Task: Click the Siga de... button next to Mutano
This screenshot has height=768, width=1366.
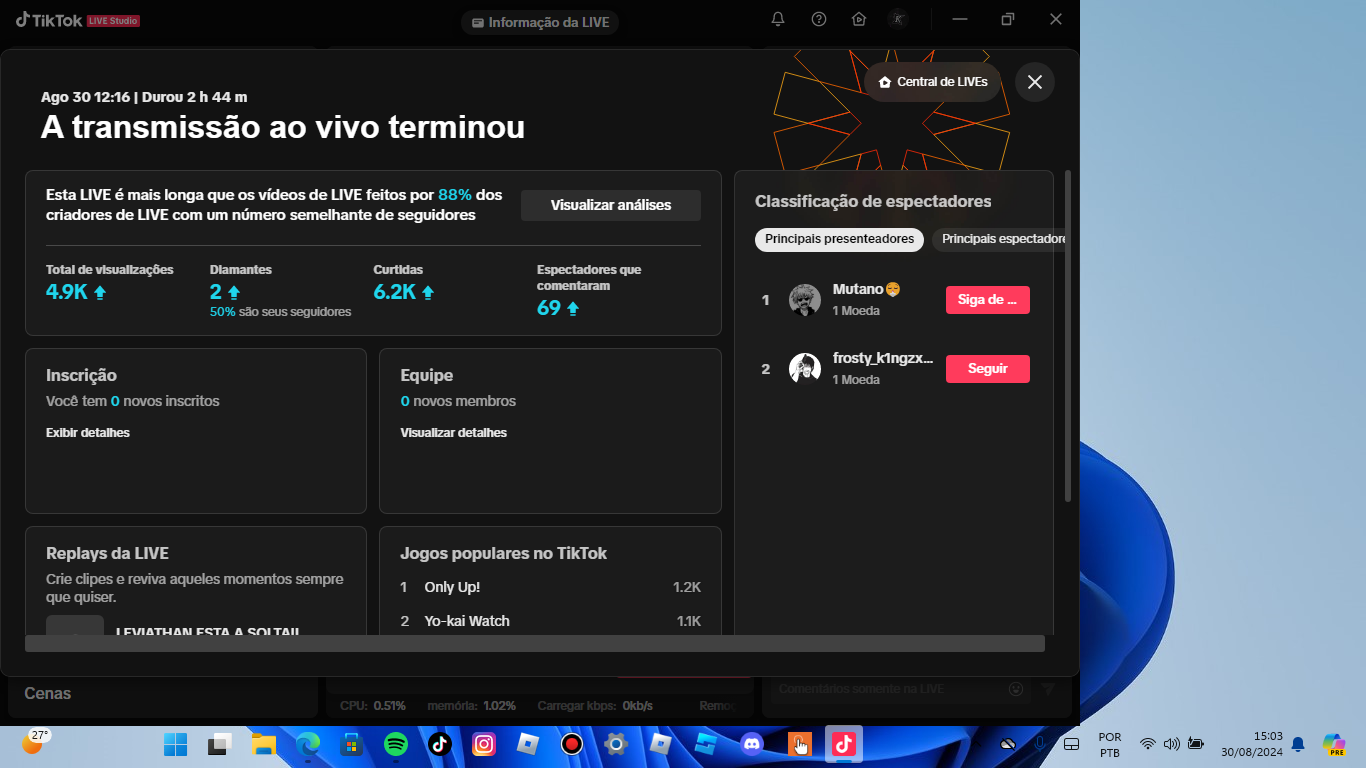Action: tap(987, 300)
